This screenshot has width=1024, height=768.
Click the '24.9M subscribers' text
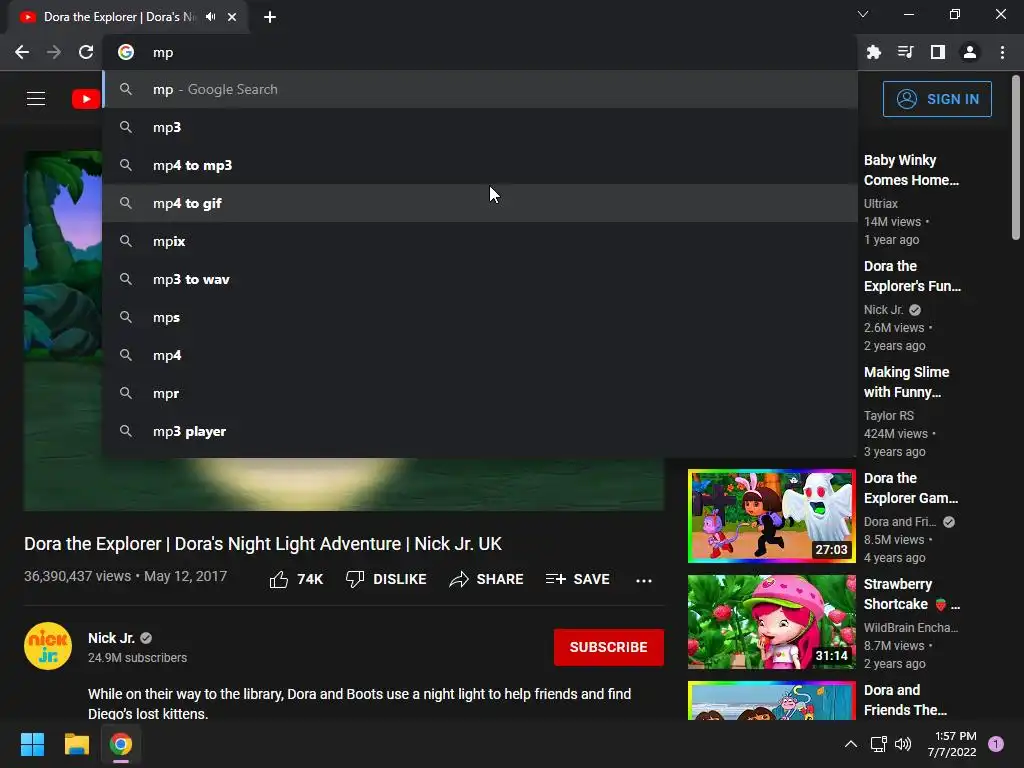[137, 658]
